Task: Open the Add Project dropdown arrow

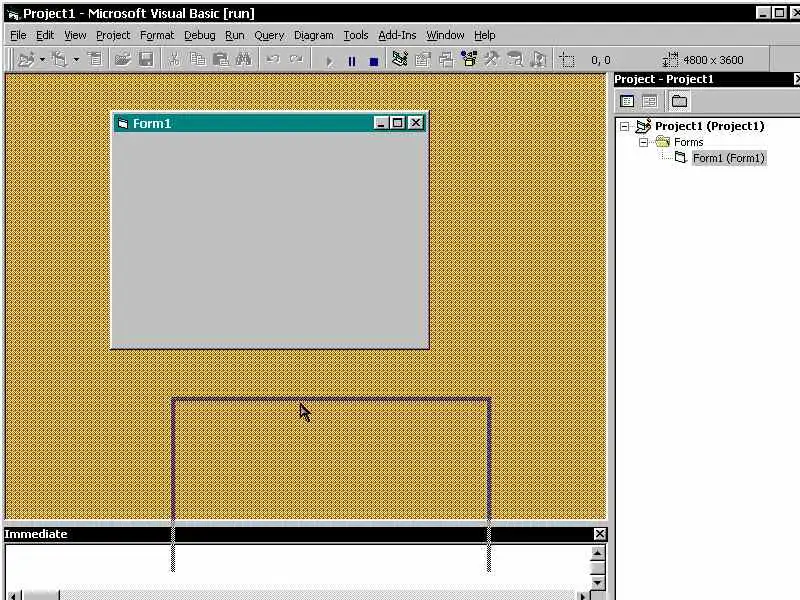Action: [x=42, y=60]
